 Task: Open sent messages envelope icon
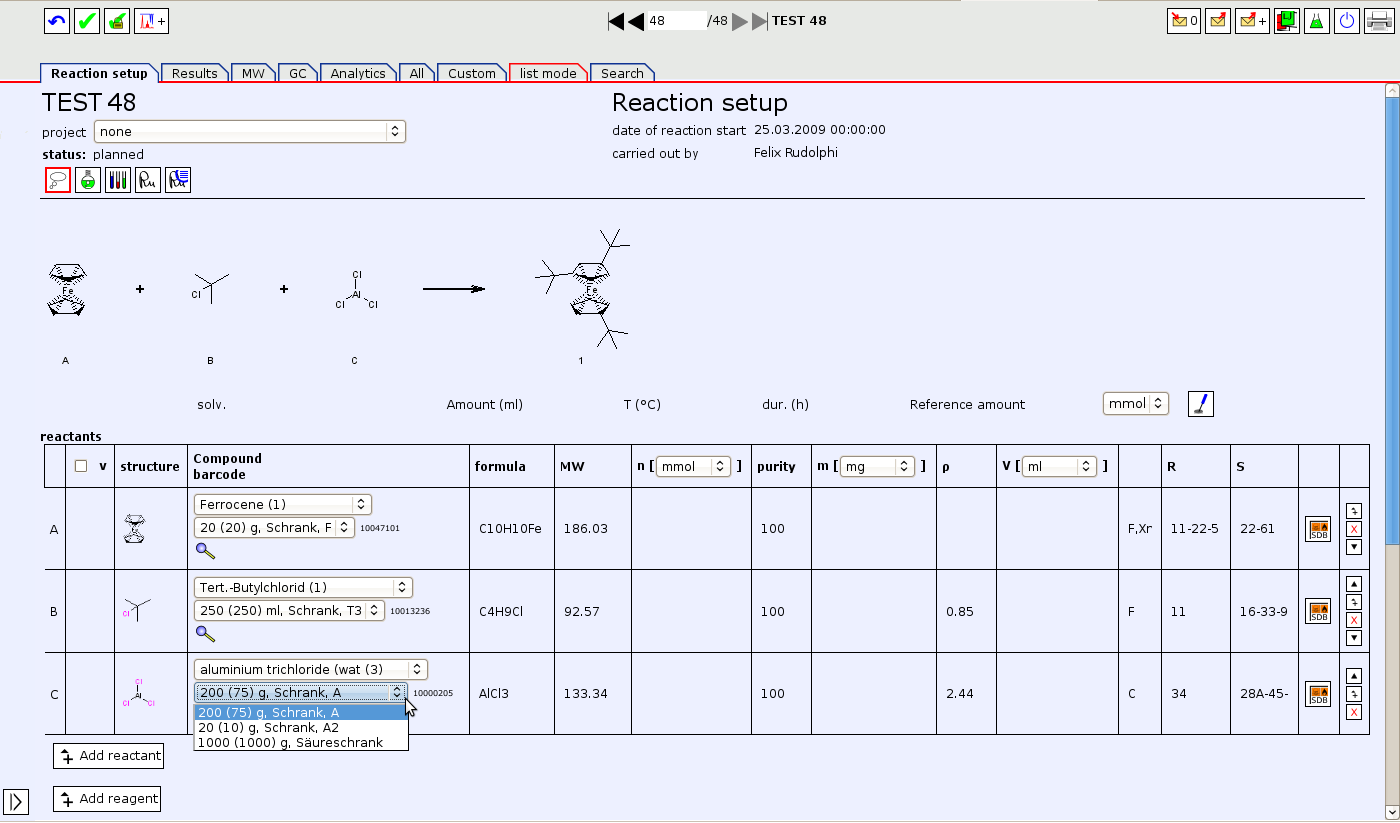[1218, 21]
